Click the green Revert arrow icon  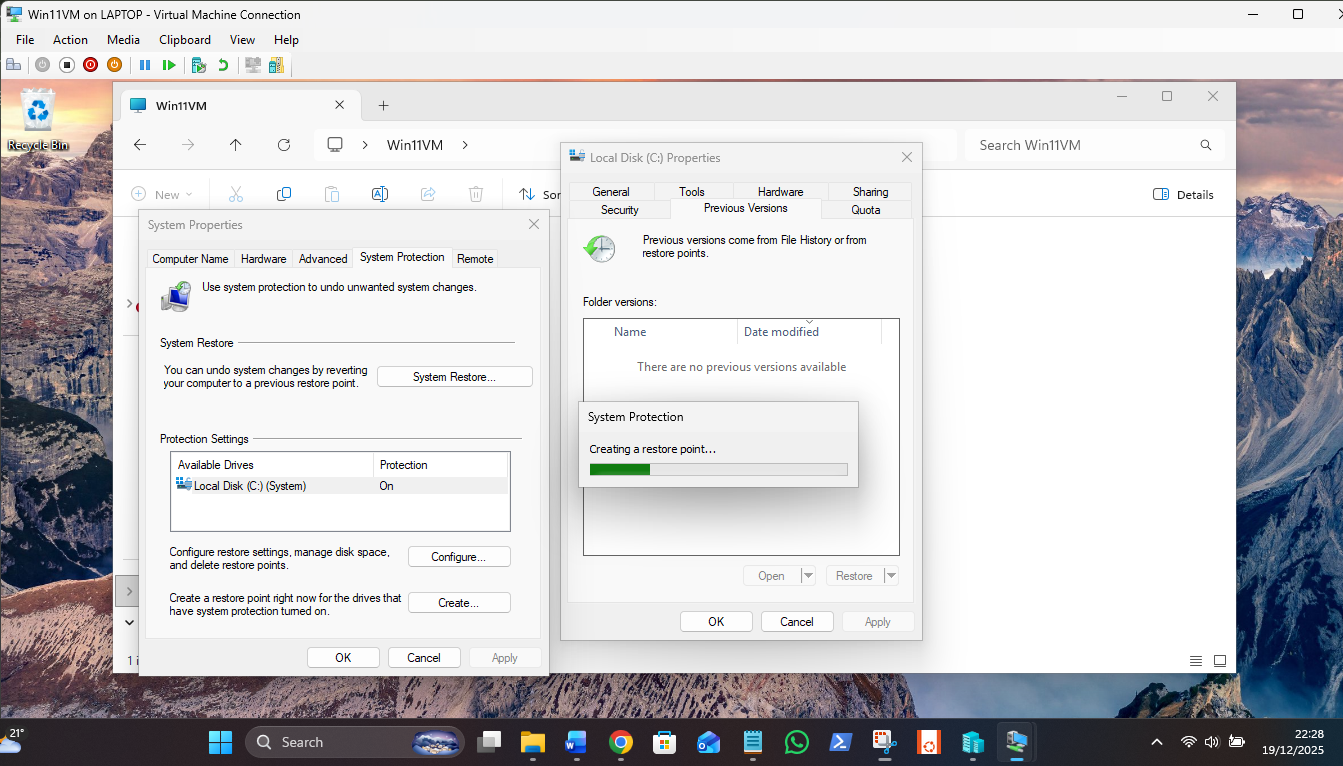point(223,65)
